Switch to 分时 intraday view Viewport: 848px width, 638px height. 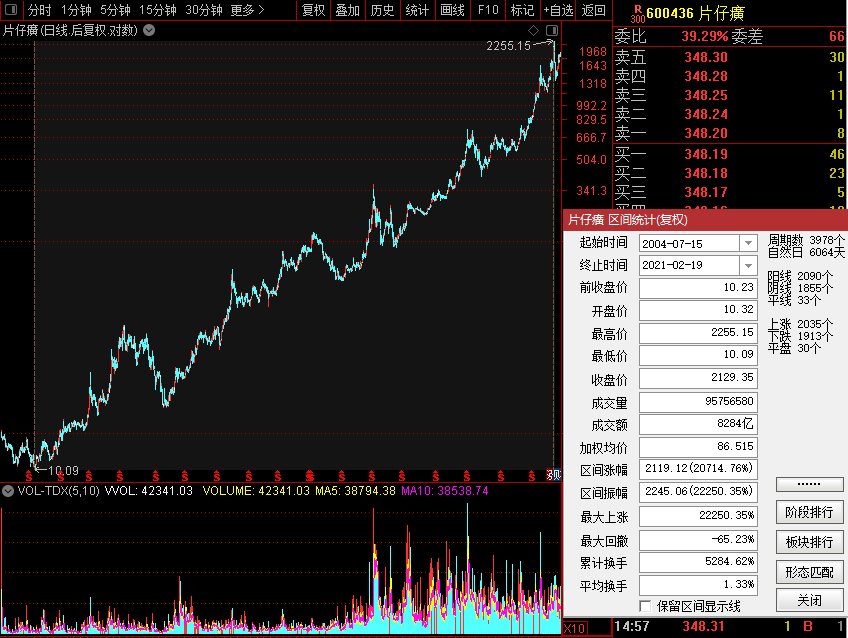click(39, 10)
